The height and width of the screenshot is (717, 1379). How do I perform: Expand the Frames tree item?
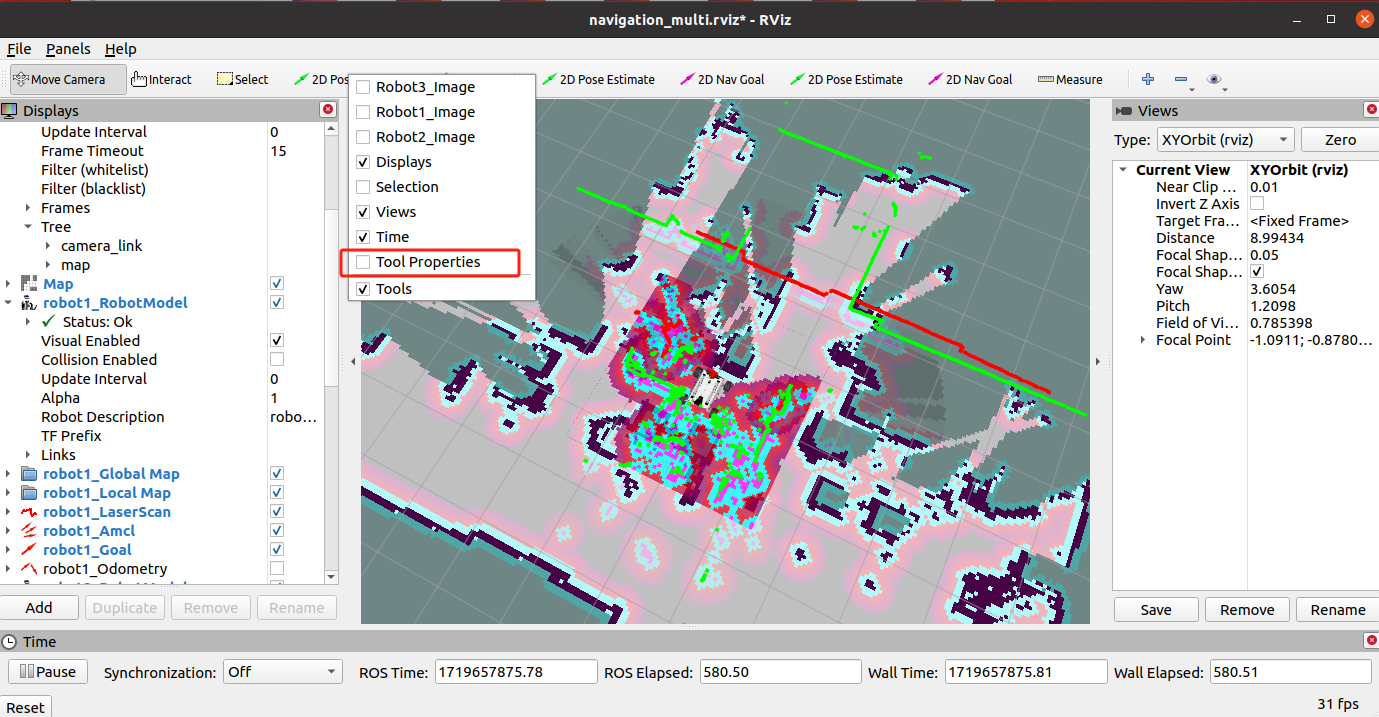[x=28, y=208]
